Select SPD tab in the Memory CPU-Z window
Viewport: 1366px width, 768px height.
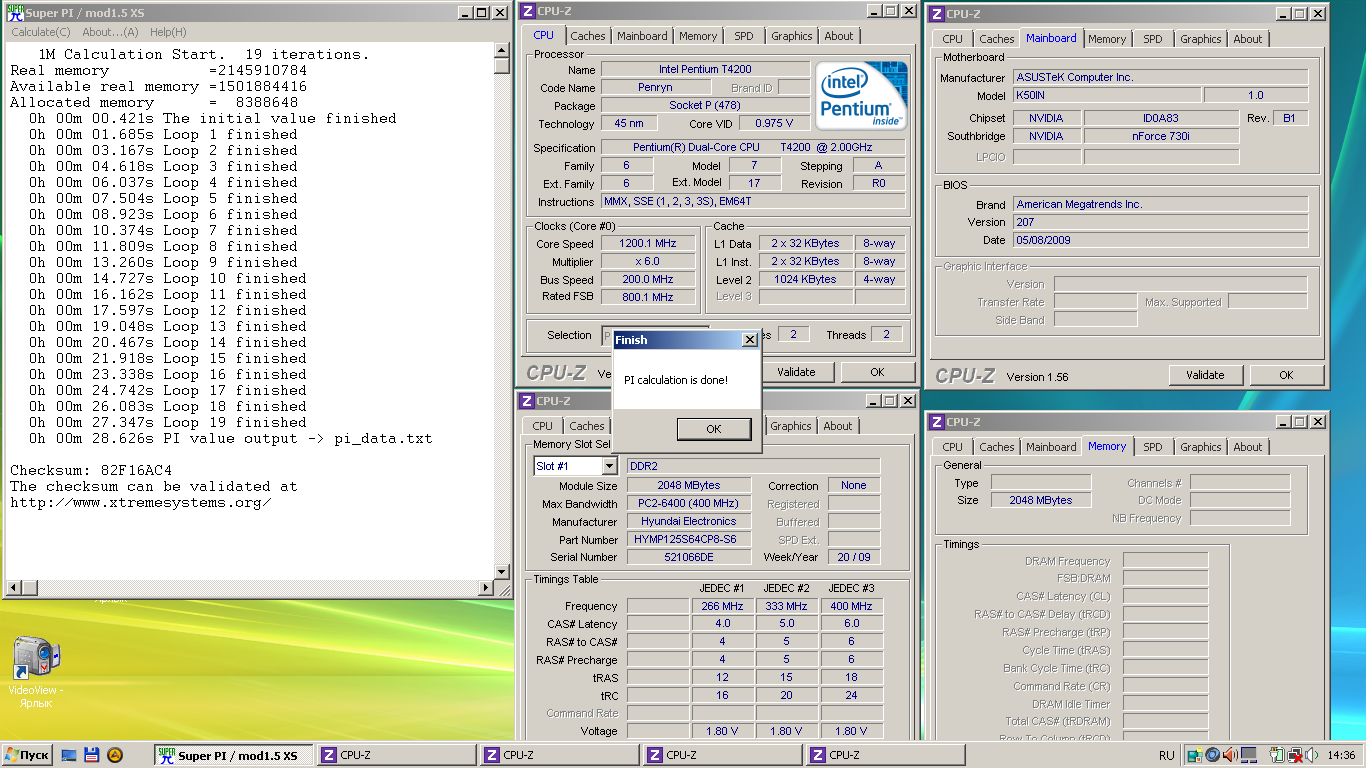[1153, 447]
